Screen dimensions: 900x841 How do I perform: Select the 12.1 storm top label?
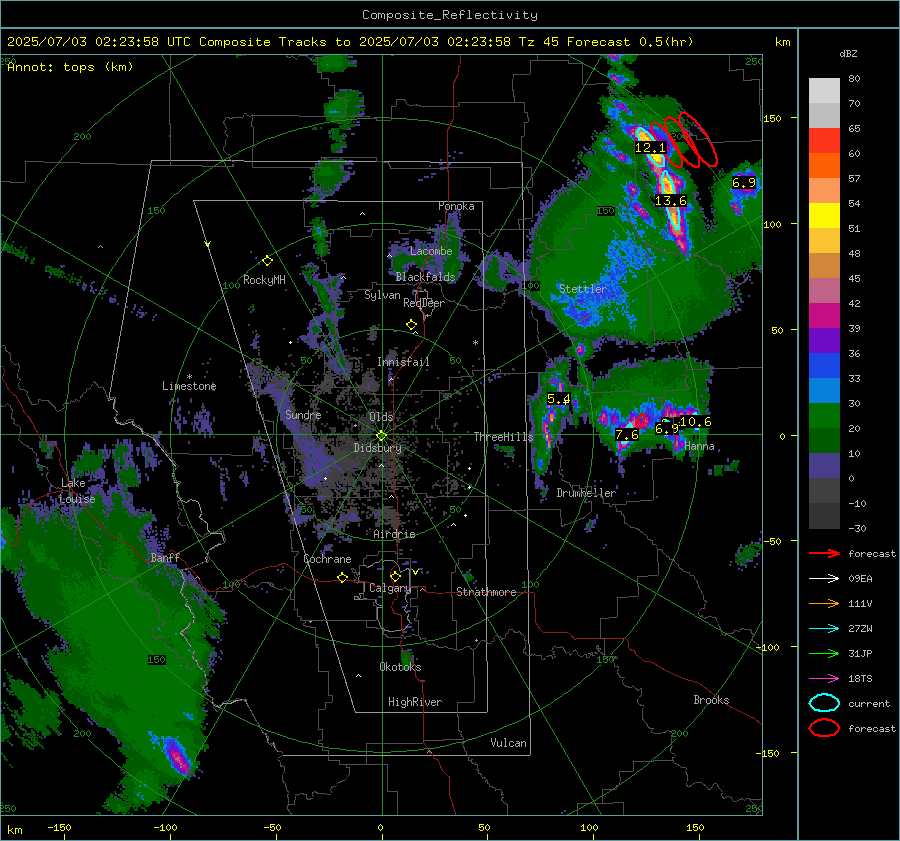650,148
